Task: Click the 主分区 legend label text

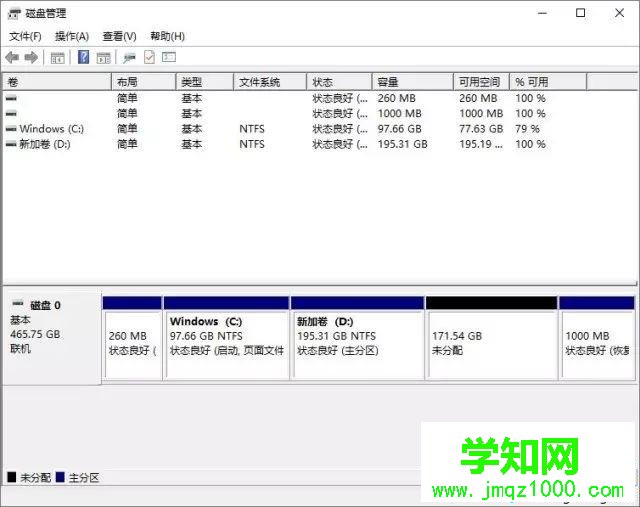Action: click(x=83, y=478)
